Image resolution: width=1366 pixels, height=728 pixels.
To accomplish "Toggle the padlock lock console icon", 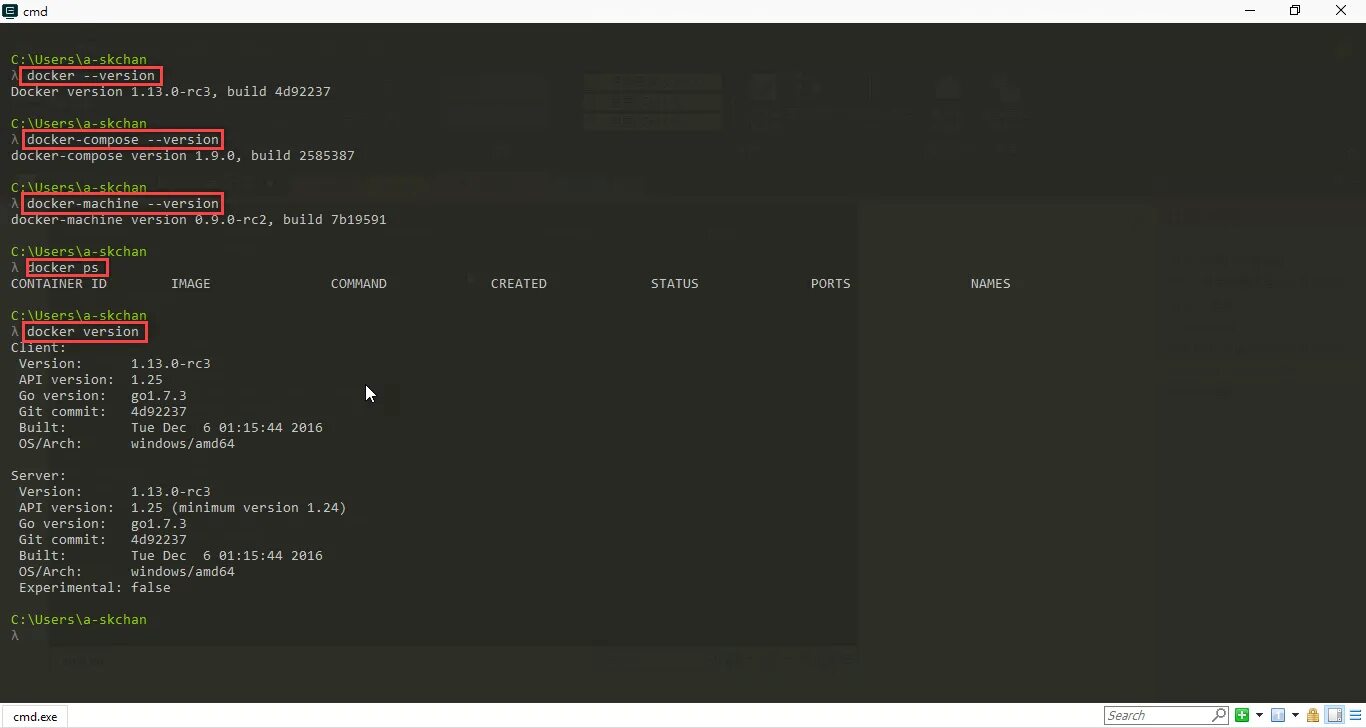I will coord(1313,715).
